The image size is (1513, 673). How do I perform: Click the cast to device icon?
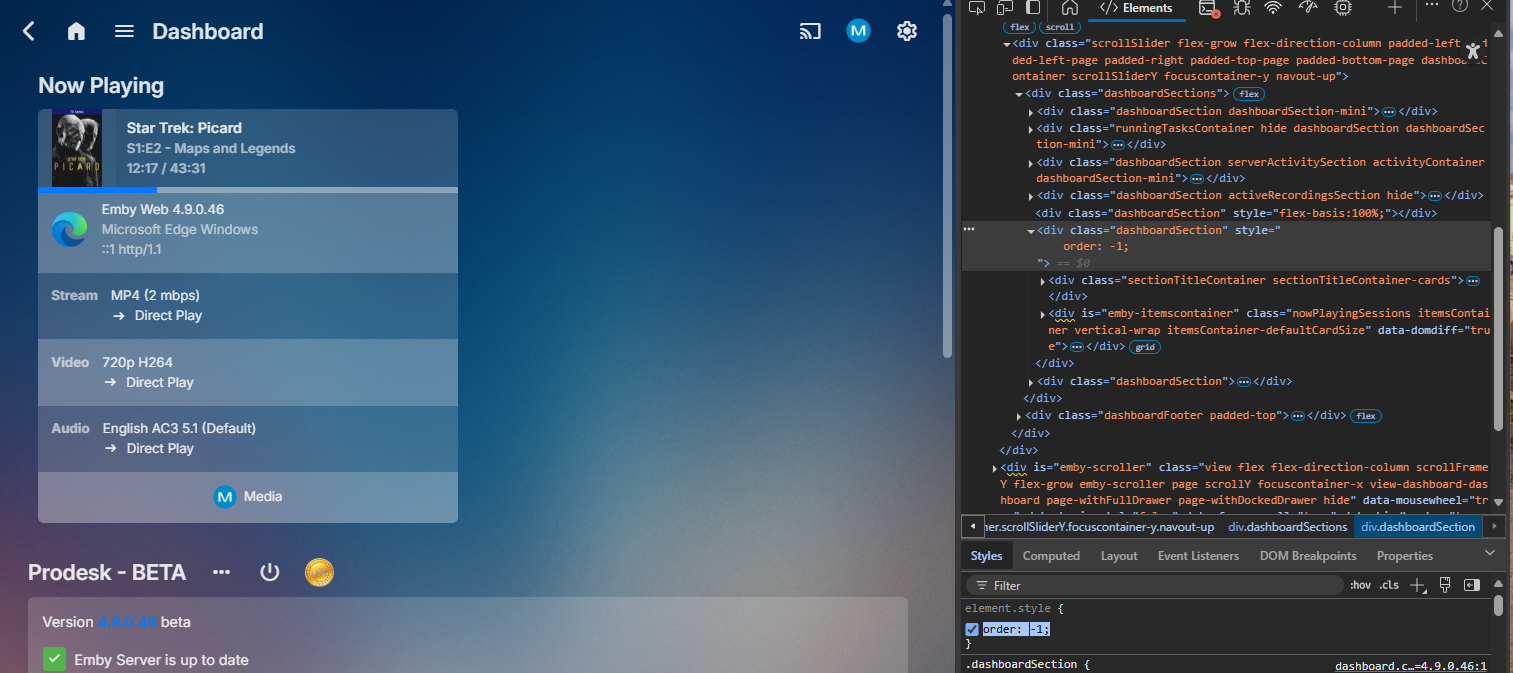810,32
